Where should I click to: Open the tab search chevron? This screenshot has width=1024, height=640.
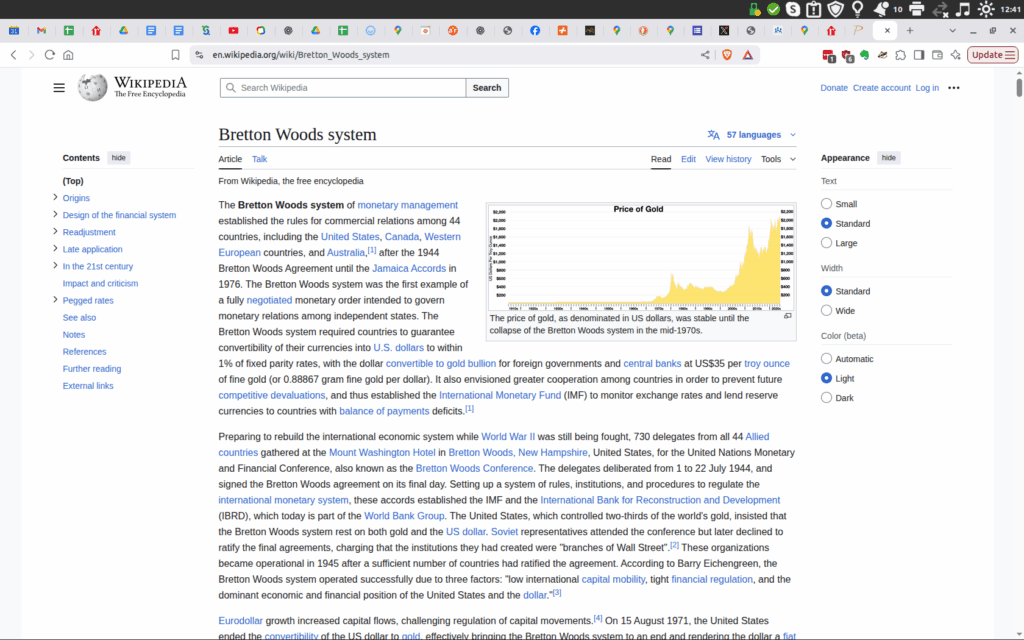pos(952,31)
